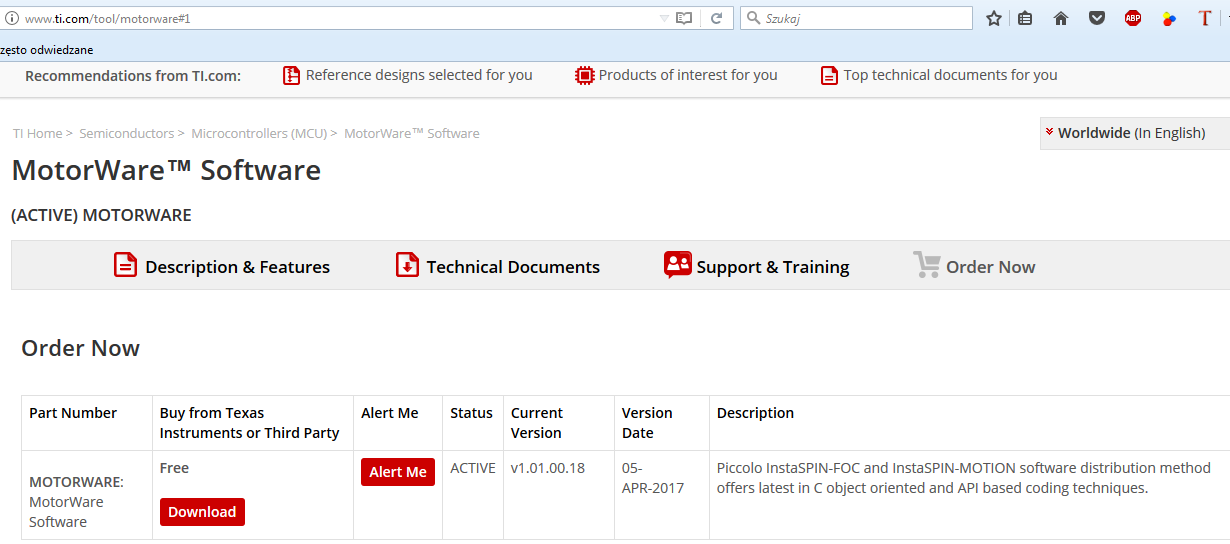Bookmark this page with the star icon
Image resolution: width=1230 pixels, height=544 pixels.
click(994, 18)
